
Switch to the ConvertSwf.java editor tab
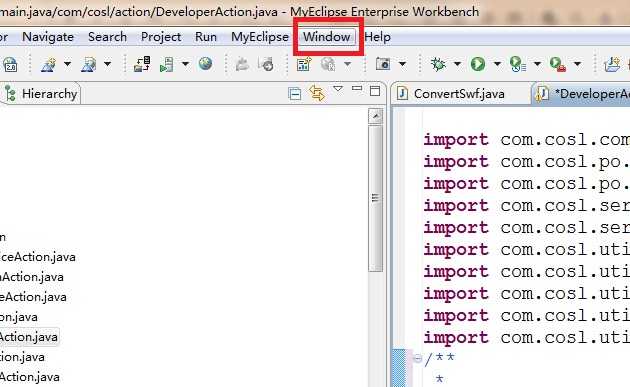coord(459,94)
